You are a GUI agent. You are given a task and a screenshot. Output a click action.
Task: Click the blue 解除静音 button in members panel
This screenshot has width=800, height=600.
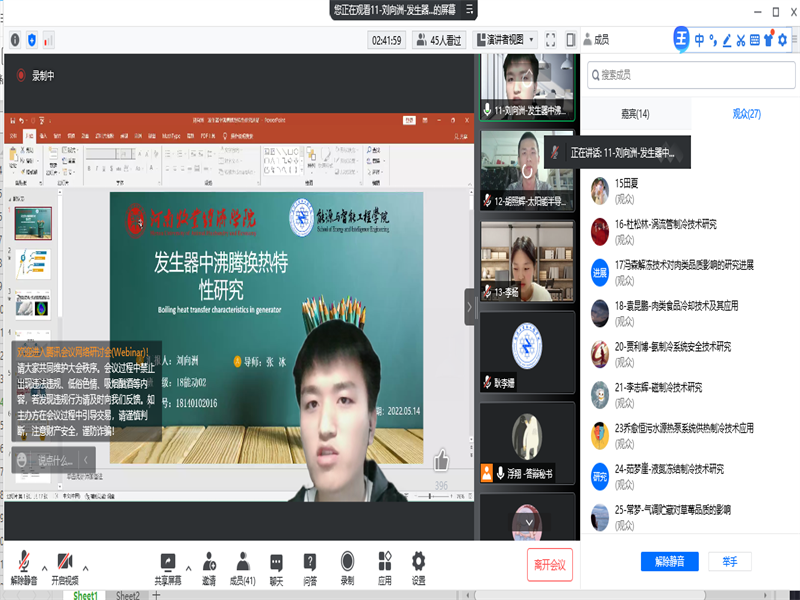click(x=669, y=561)
